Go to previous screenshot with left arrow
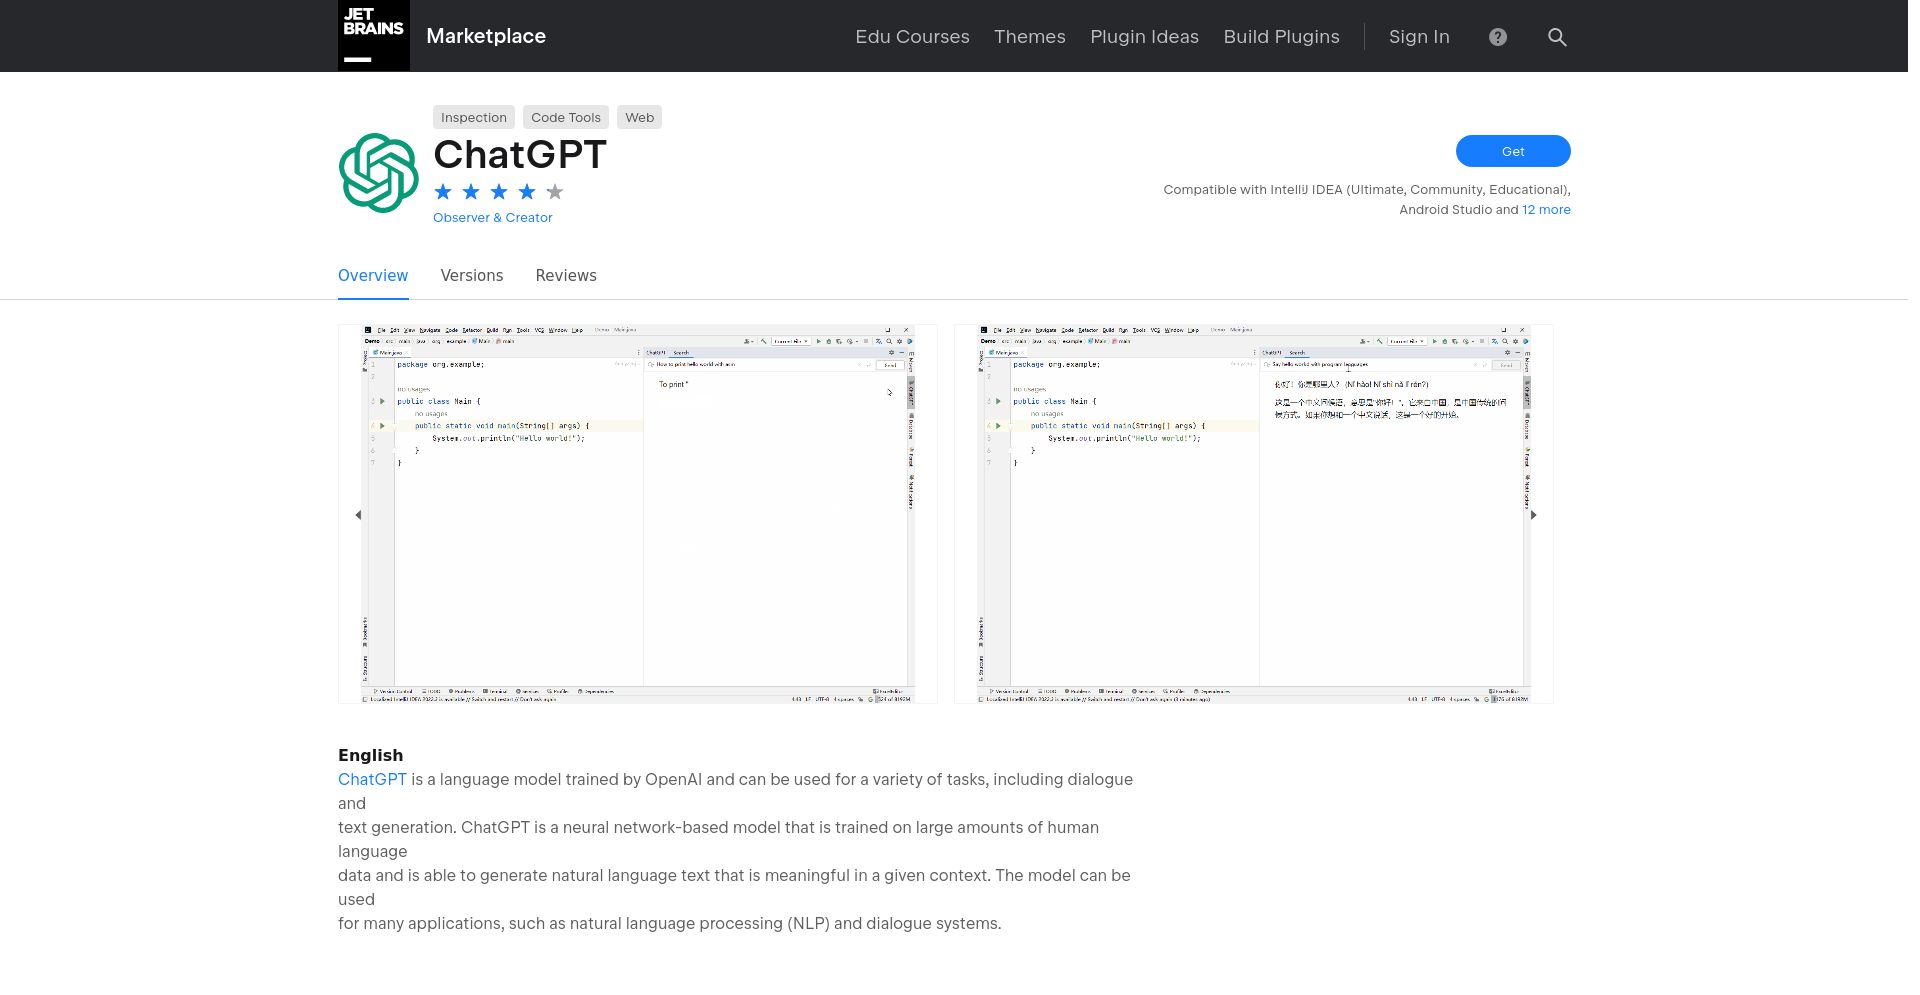 click(x=358, y=515)
